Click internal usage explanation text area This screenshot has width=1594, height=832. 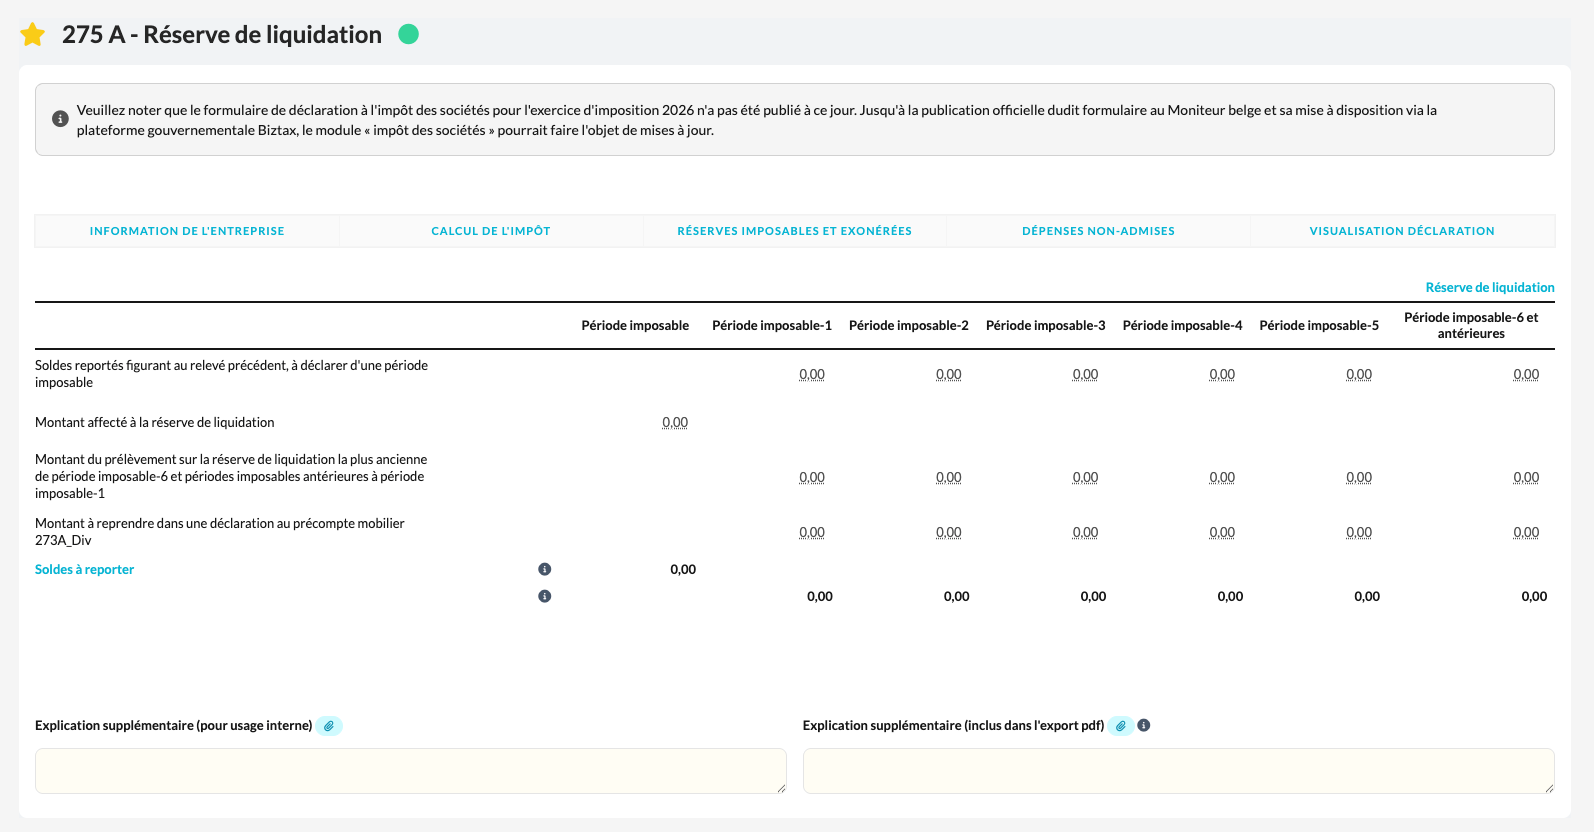click(x=410, y=771)
